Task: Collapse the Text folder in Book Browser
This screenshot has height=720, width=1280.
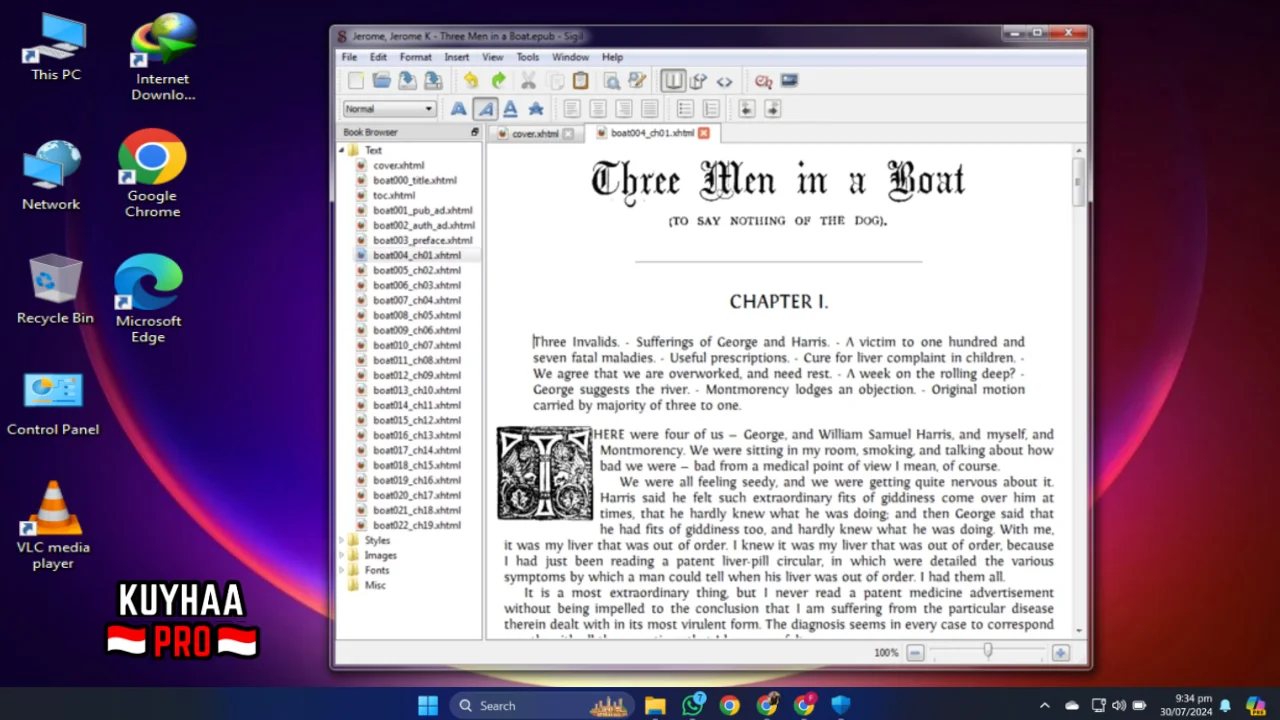Action: (x=341, y=150)
